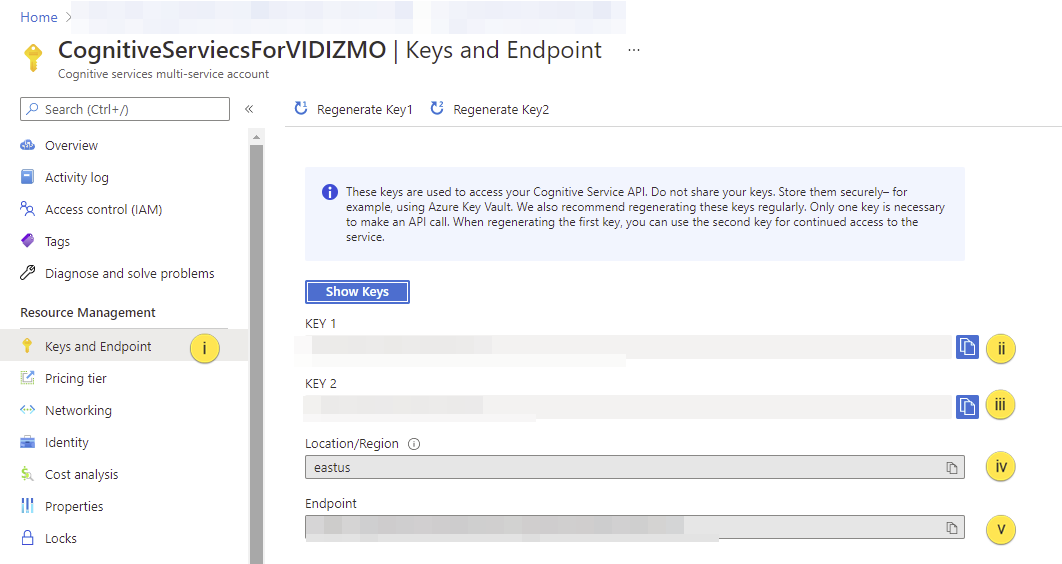The image size is (1062, 564).
Task: Copy the Location/Region value eastus
Action: coord(952,468)
